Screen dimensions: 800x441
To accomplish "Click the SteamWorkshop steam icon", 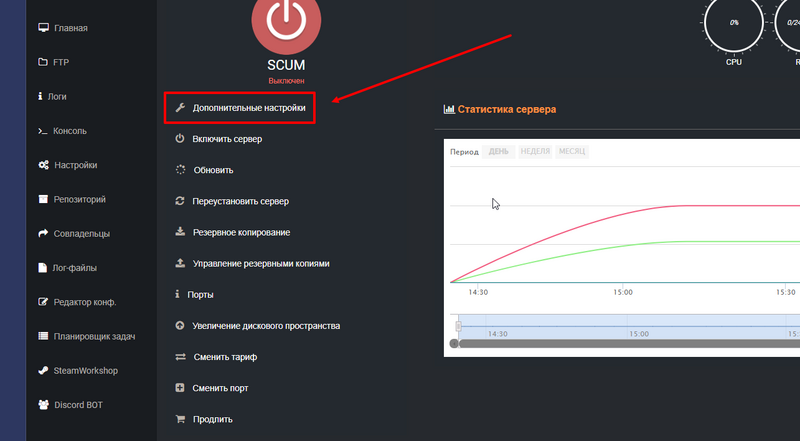I will [43, 371].
